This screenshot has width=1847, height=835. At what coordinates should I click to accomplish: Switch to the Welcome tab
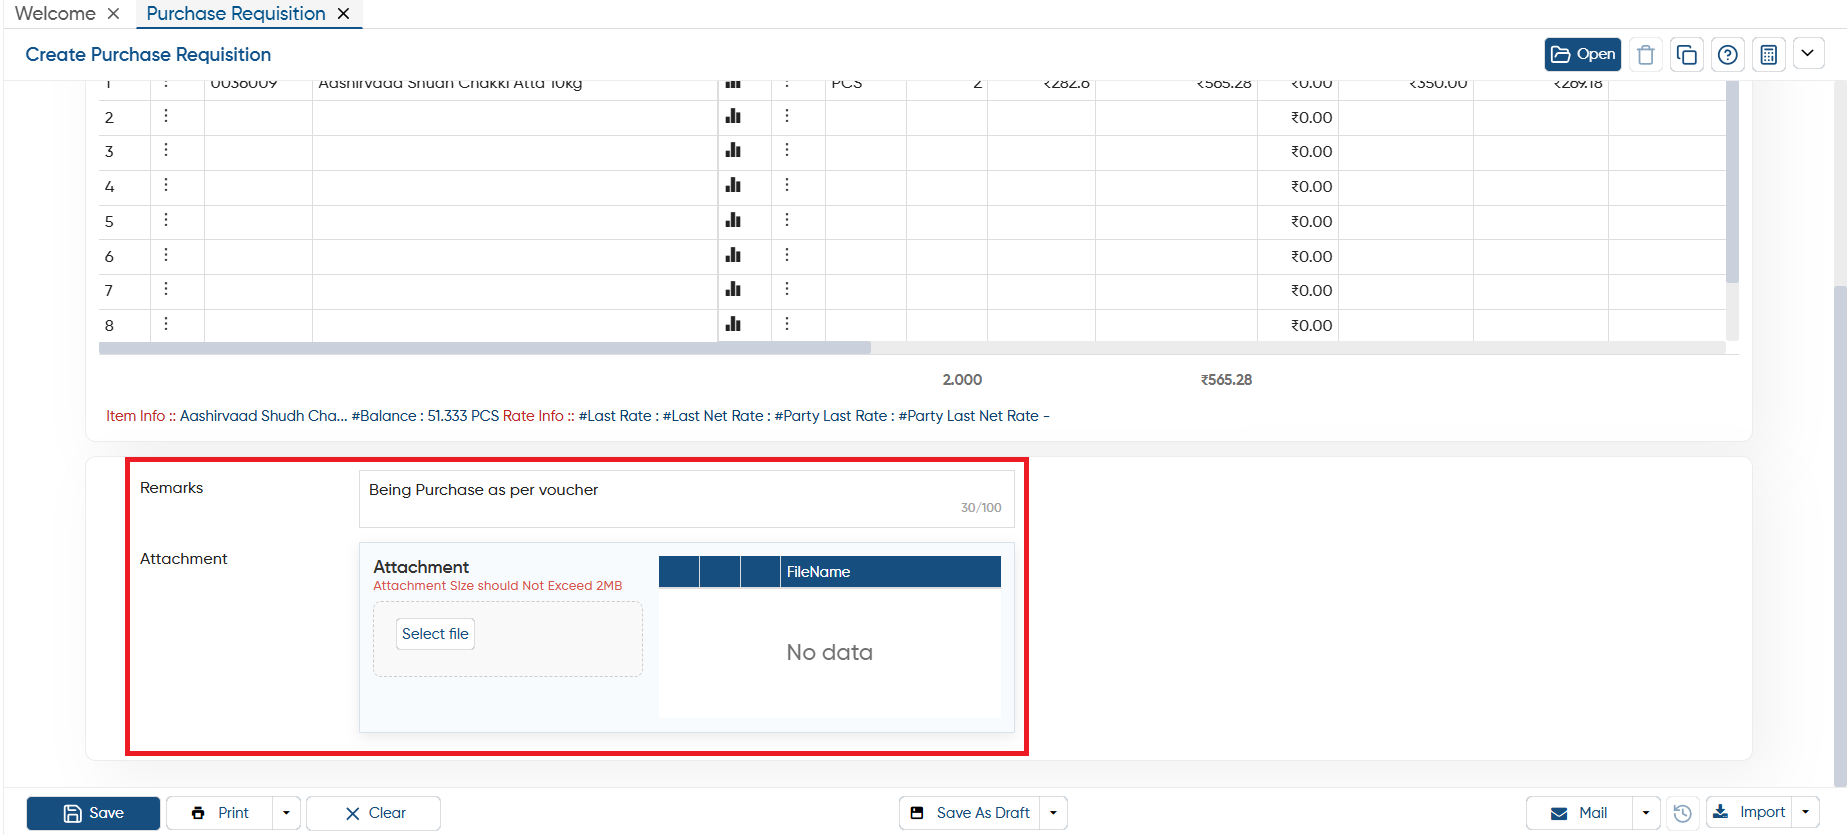[x=55, y=14]
